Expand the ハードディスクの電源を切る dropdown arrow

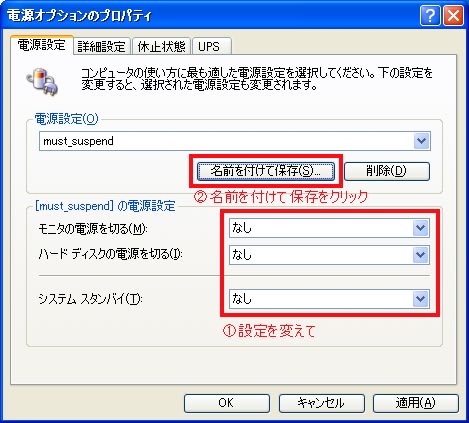coord(420,255)
